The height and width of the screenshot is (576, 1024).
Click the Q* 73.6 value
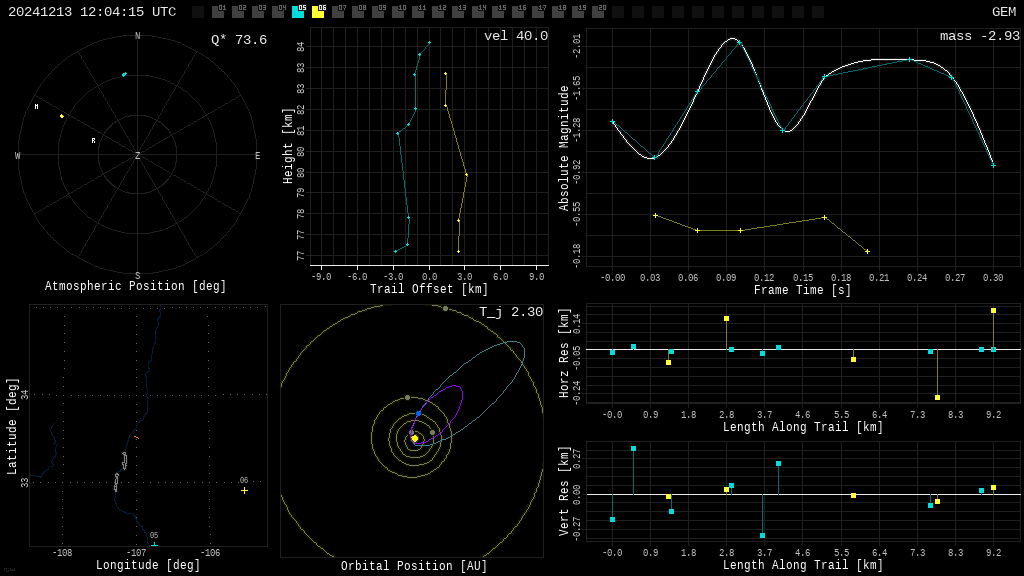[x=238, y=40]
